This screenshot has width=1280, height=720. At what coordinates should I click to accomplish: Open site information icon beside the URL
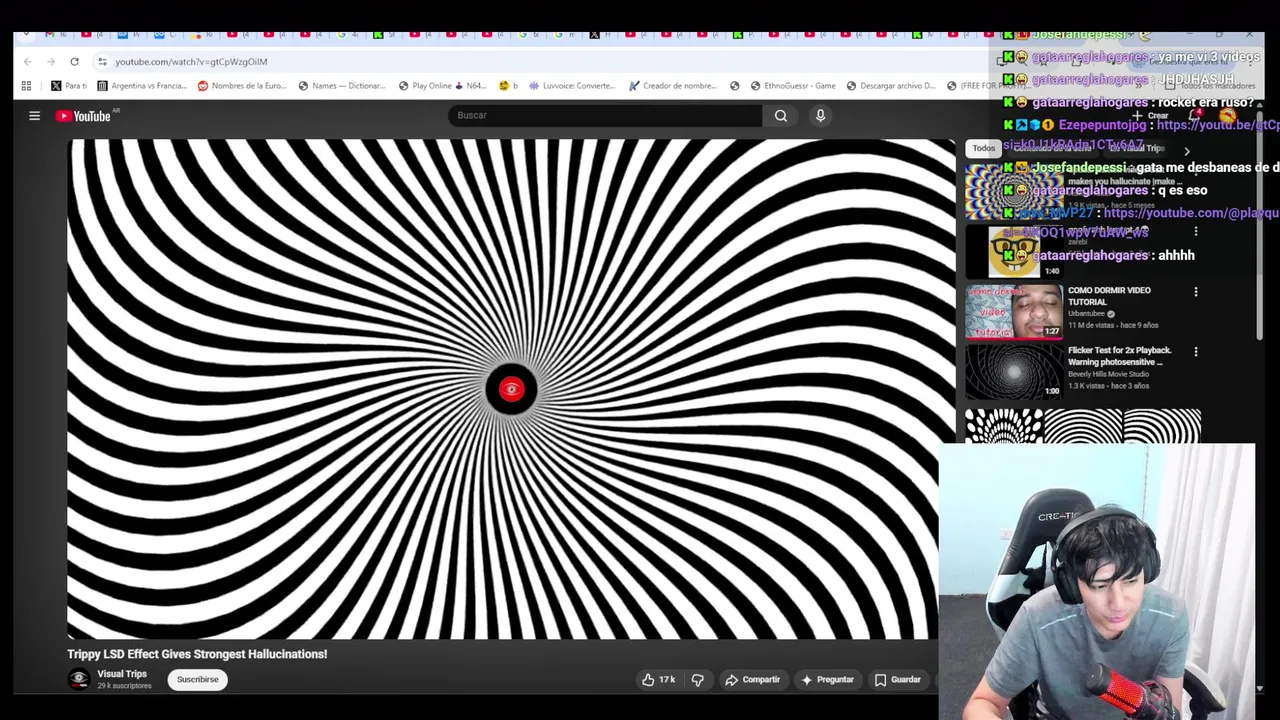(x=102, y=61)
